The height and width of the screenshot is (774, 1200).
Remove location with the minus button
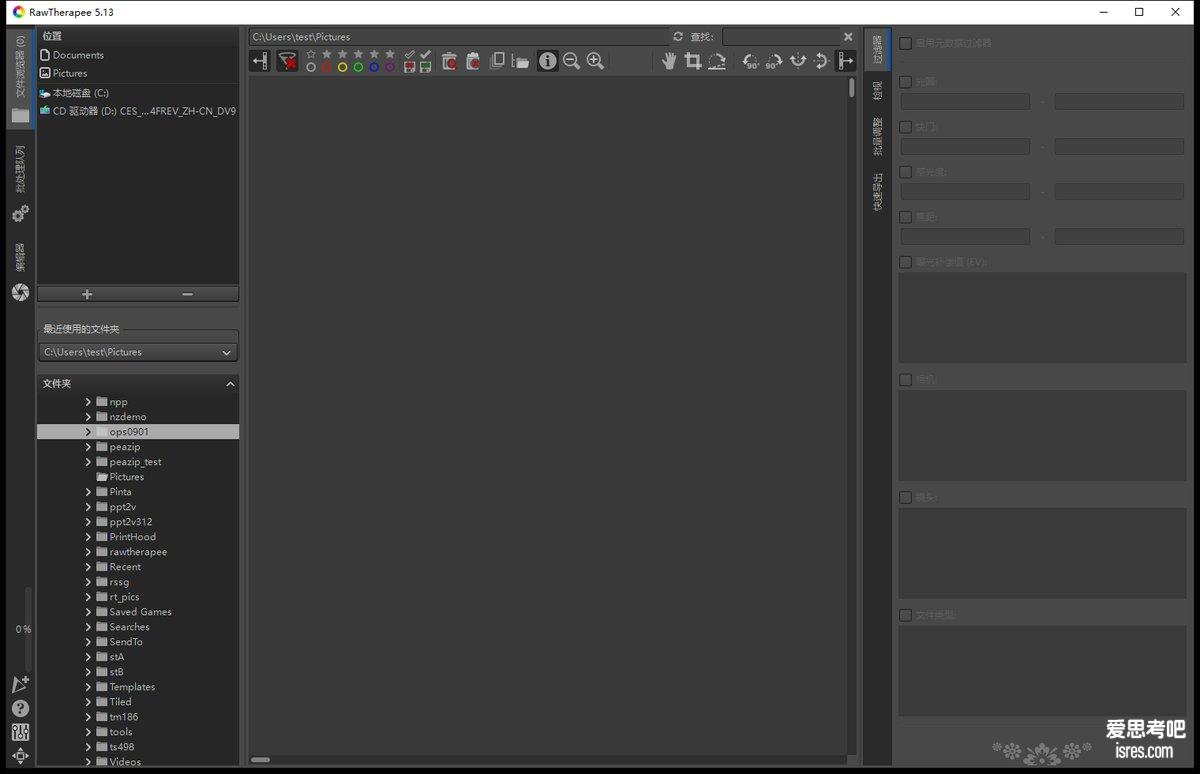coord(188,294)
